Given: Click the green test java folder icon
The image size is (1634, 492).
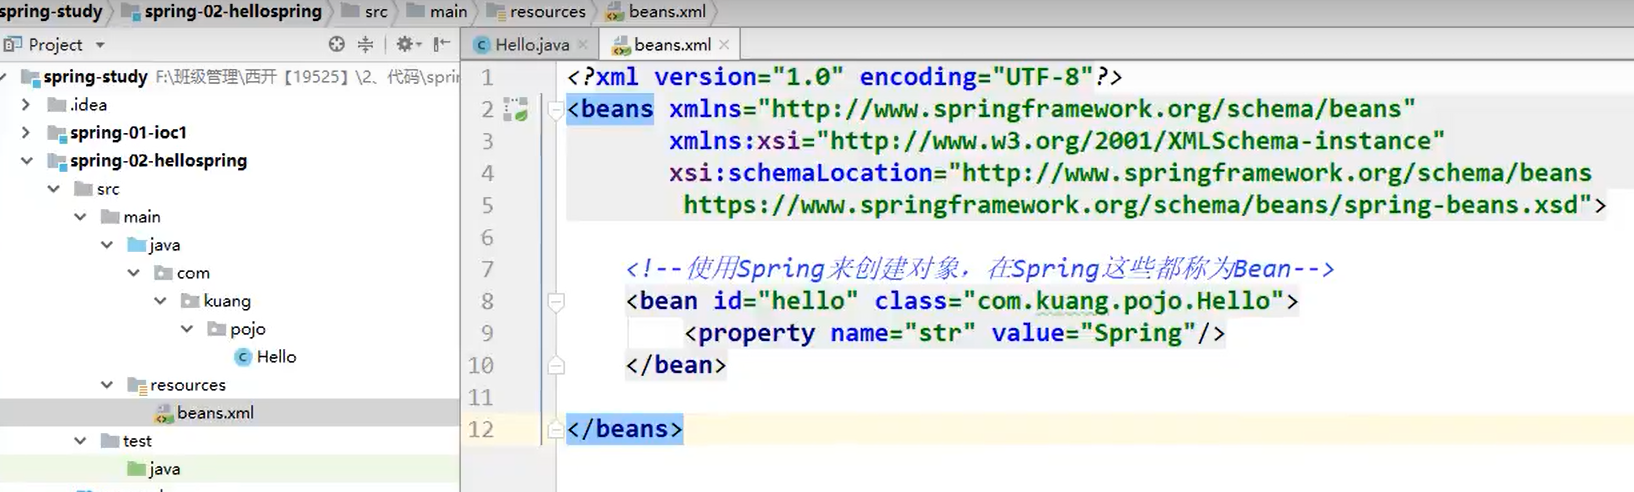Looking at the screenshot, I should (137, 469).
